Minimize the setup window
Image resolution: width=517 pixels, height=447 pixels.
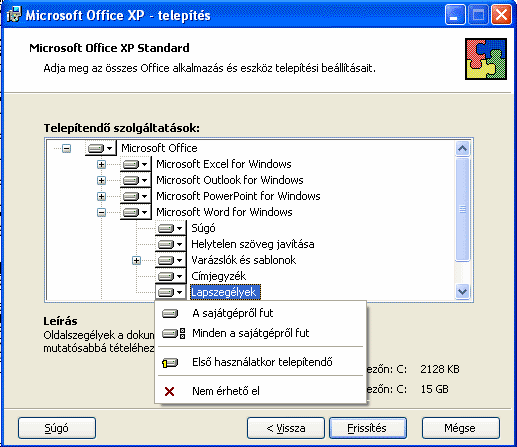[455, 15]
